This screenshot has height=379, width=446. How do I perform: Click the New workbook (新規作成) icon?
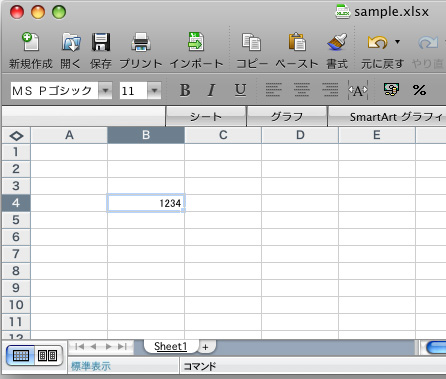tap(31, 42)
